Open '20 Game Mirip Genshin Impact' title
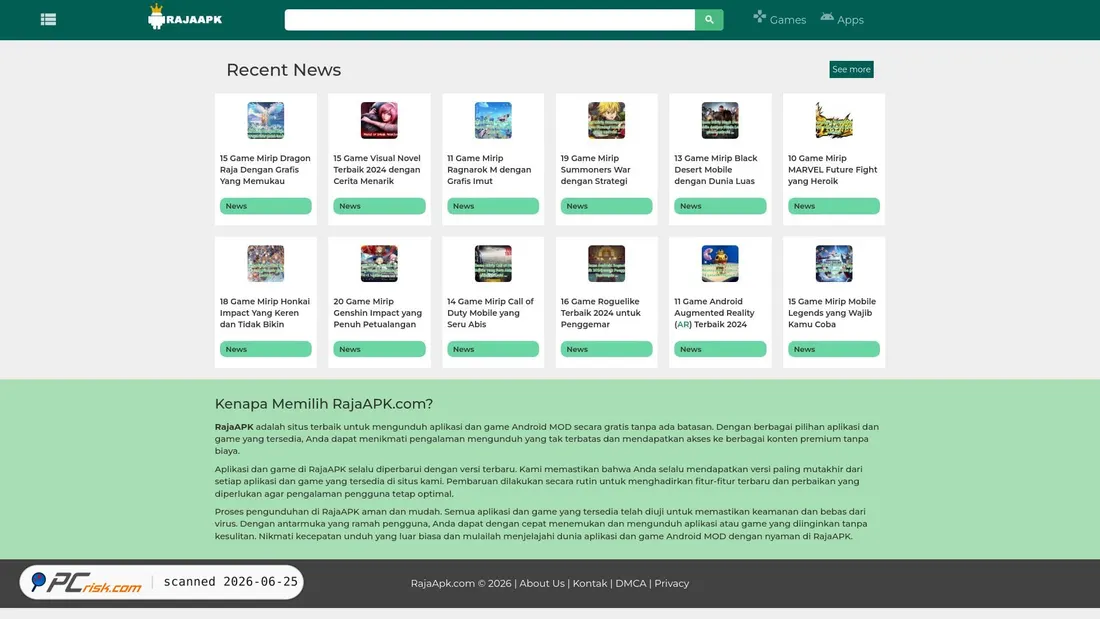Image resolution: width=1100 pixels, height=619 pixels. point(378,313)
